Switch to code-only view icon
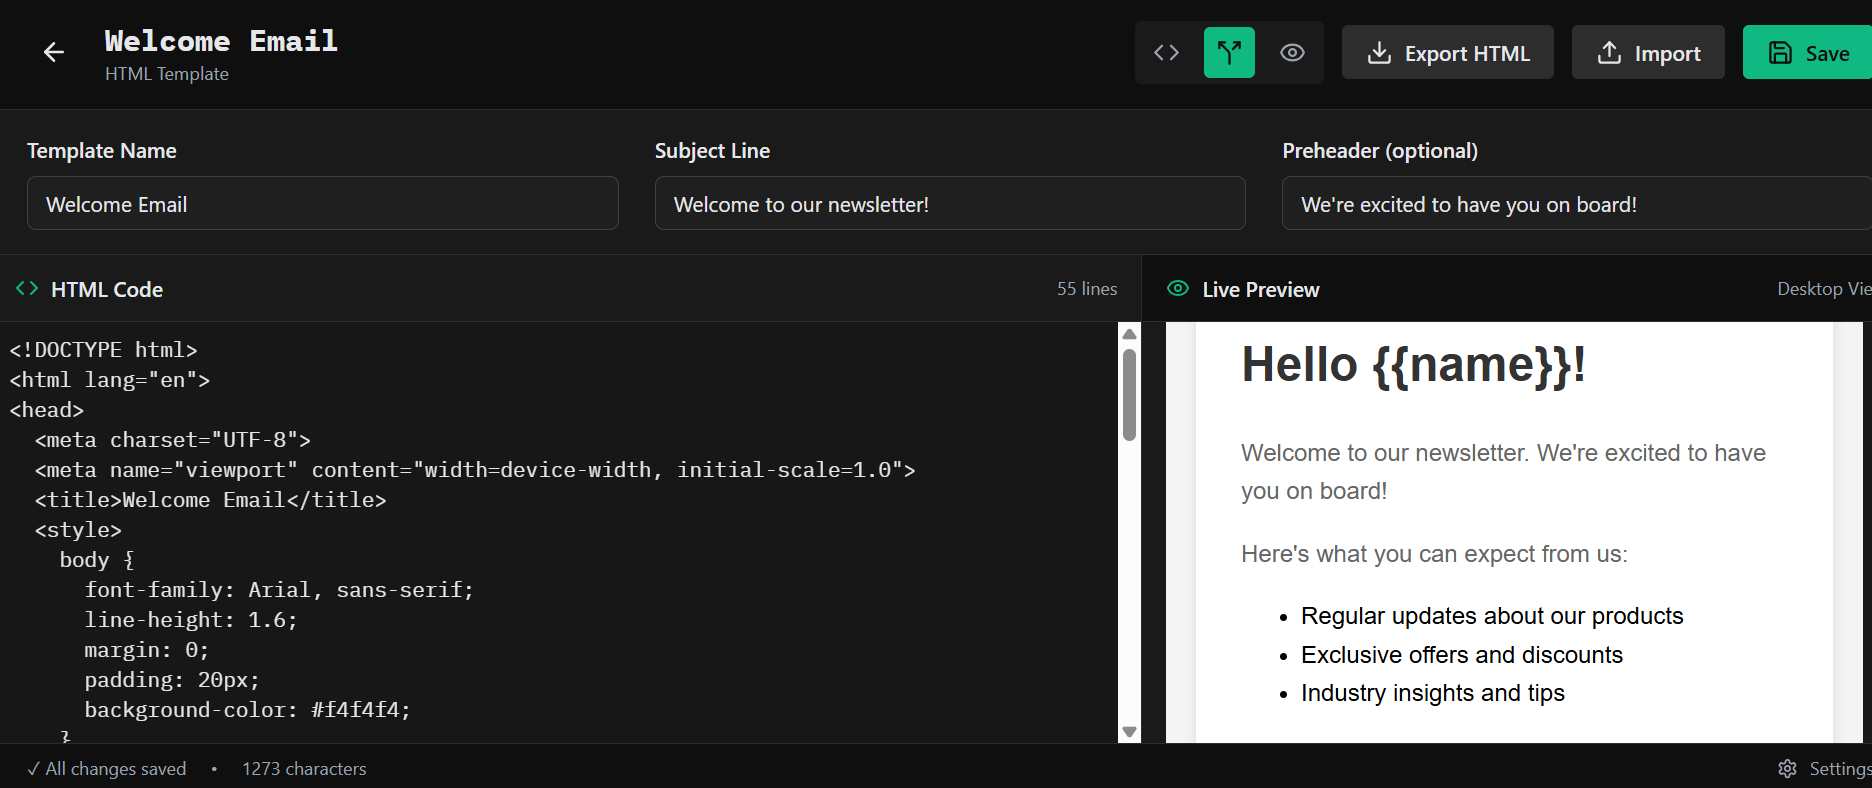This screenshot has height=788, width=1872. [1166, 53]
